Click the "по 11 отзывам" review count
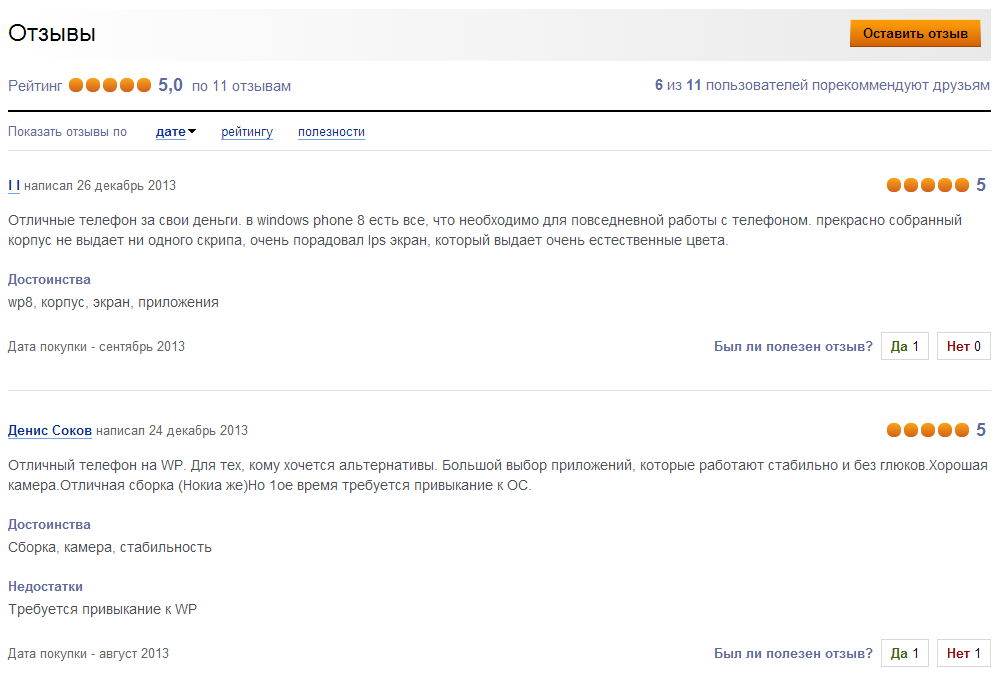Viewport: 1002px width, 682px height. pyautogui.click(x=241, y=86)
